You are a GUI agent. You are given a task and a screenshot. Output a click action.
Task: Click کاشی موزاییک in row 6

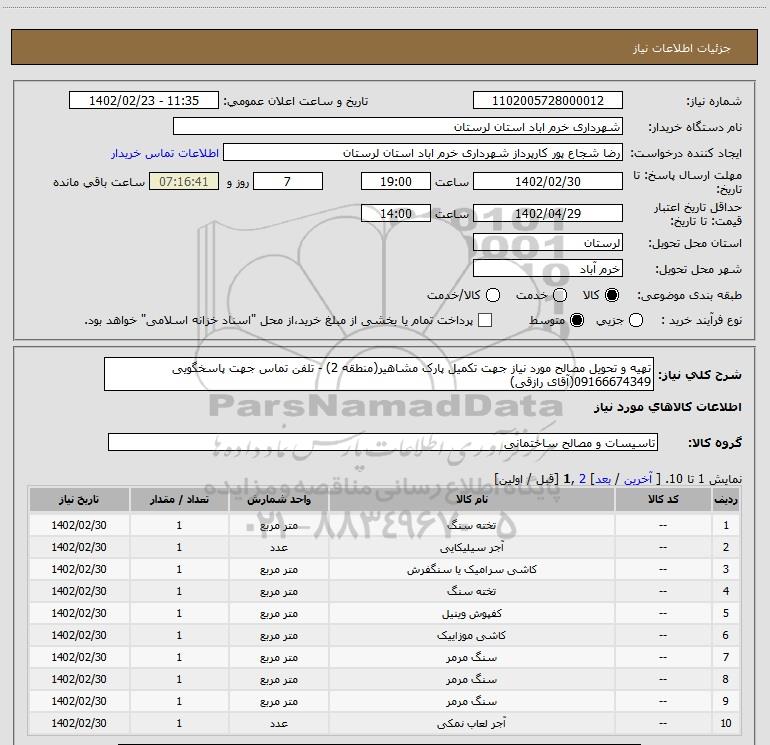471,635
